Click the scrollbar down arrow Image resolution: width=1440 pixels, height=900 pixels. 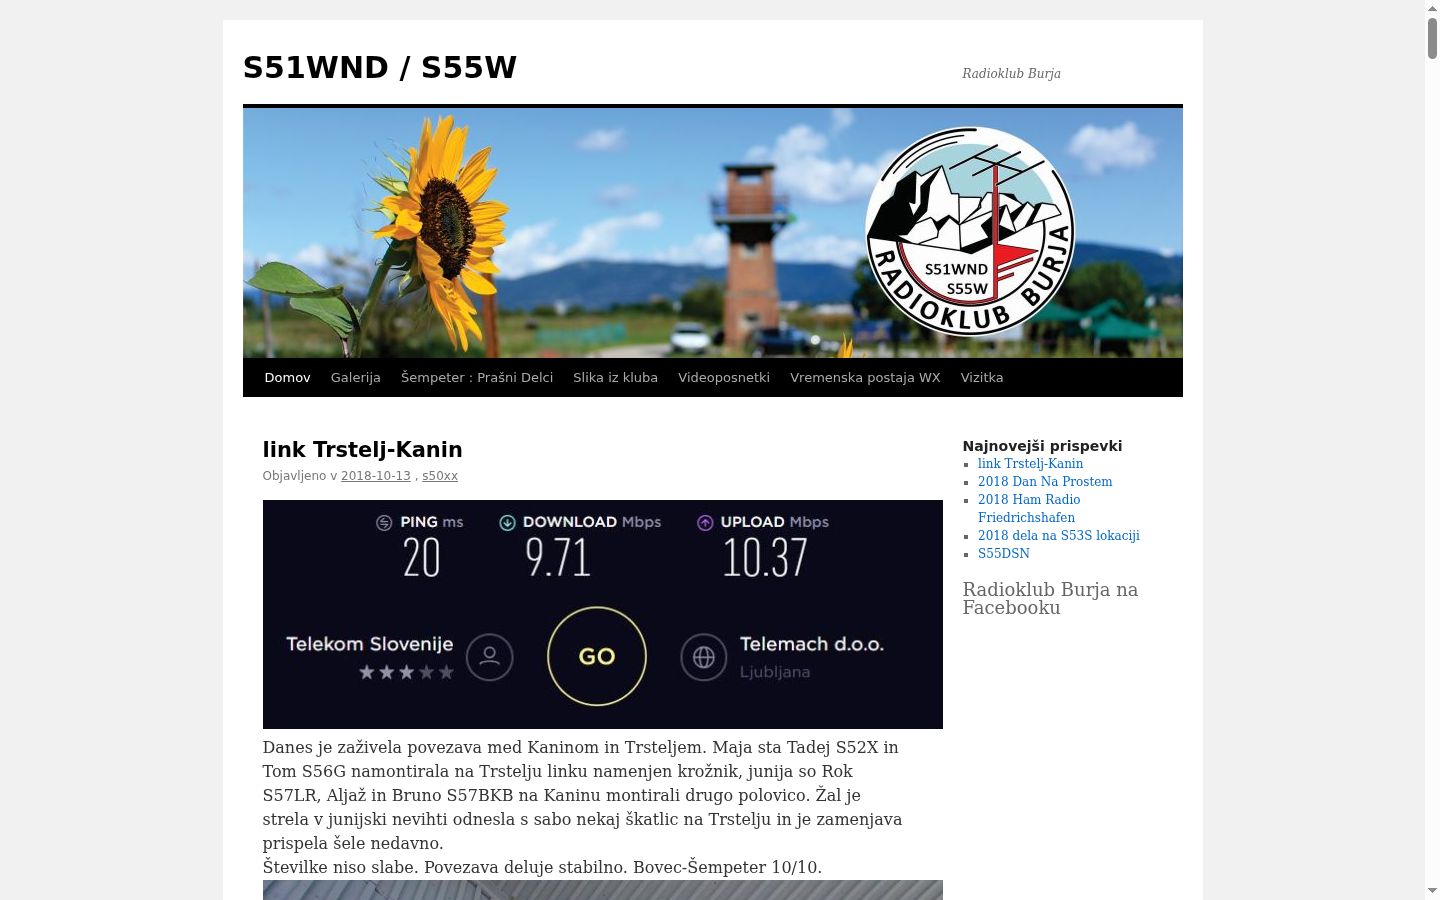[x=1432, y=890]
